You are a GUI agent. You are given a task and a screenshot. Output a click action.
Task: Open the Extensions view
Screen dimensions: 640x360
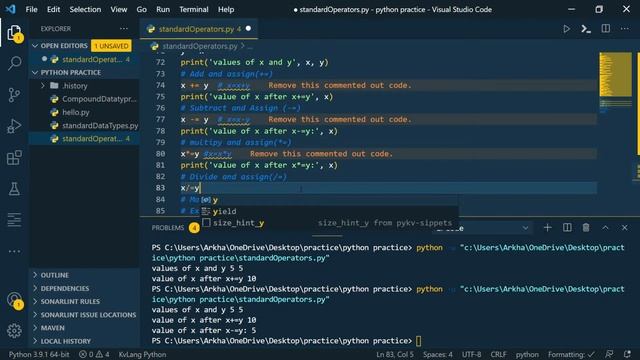[x=14, y=158]
